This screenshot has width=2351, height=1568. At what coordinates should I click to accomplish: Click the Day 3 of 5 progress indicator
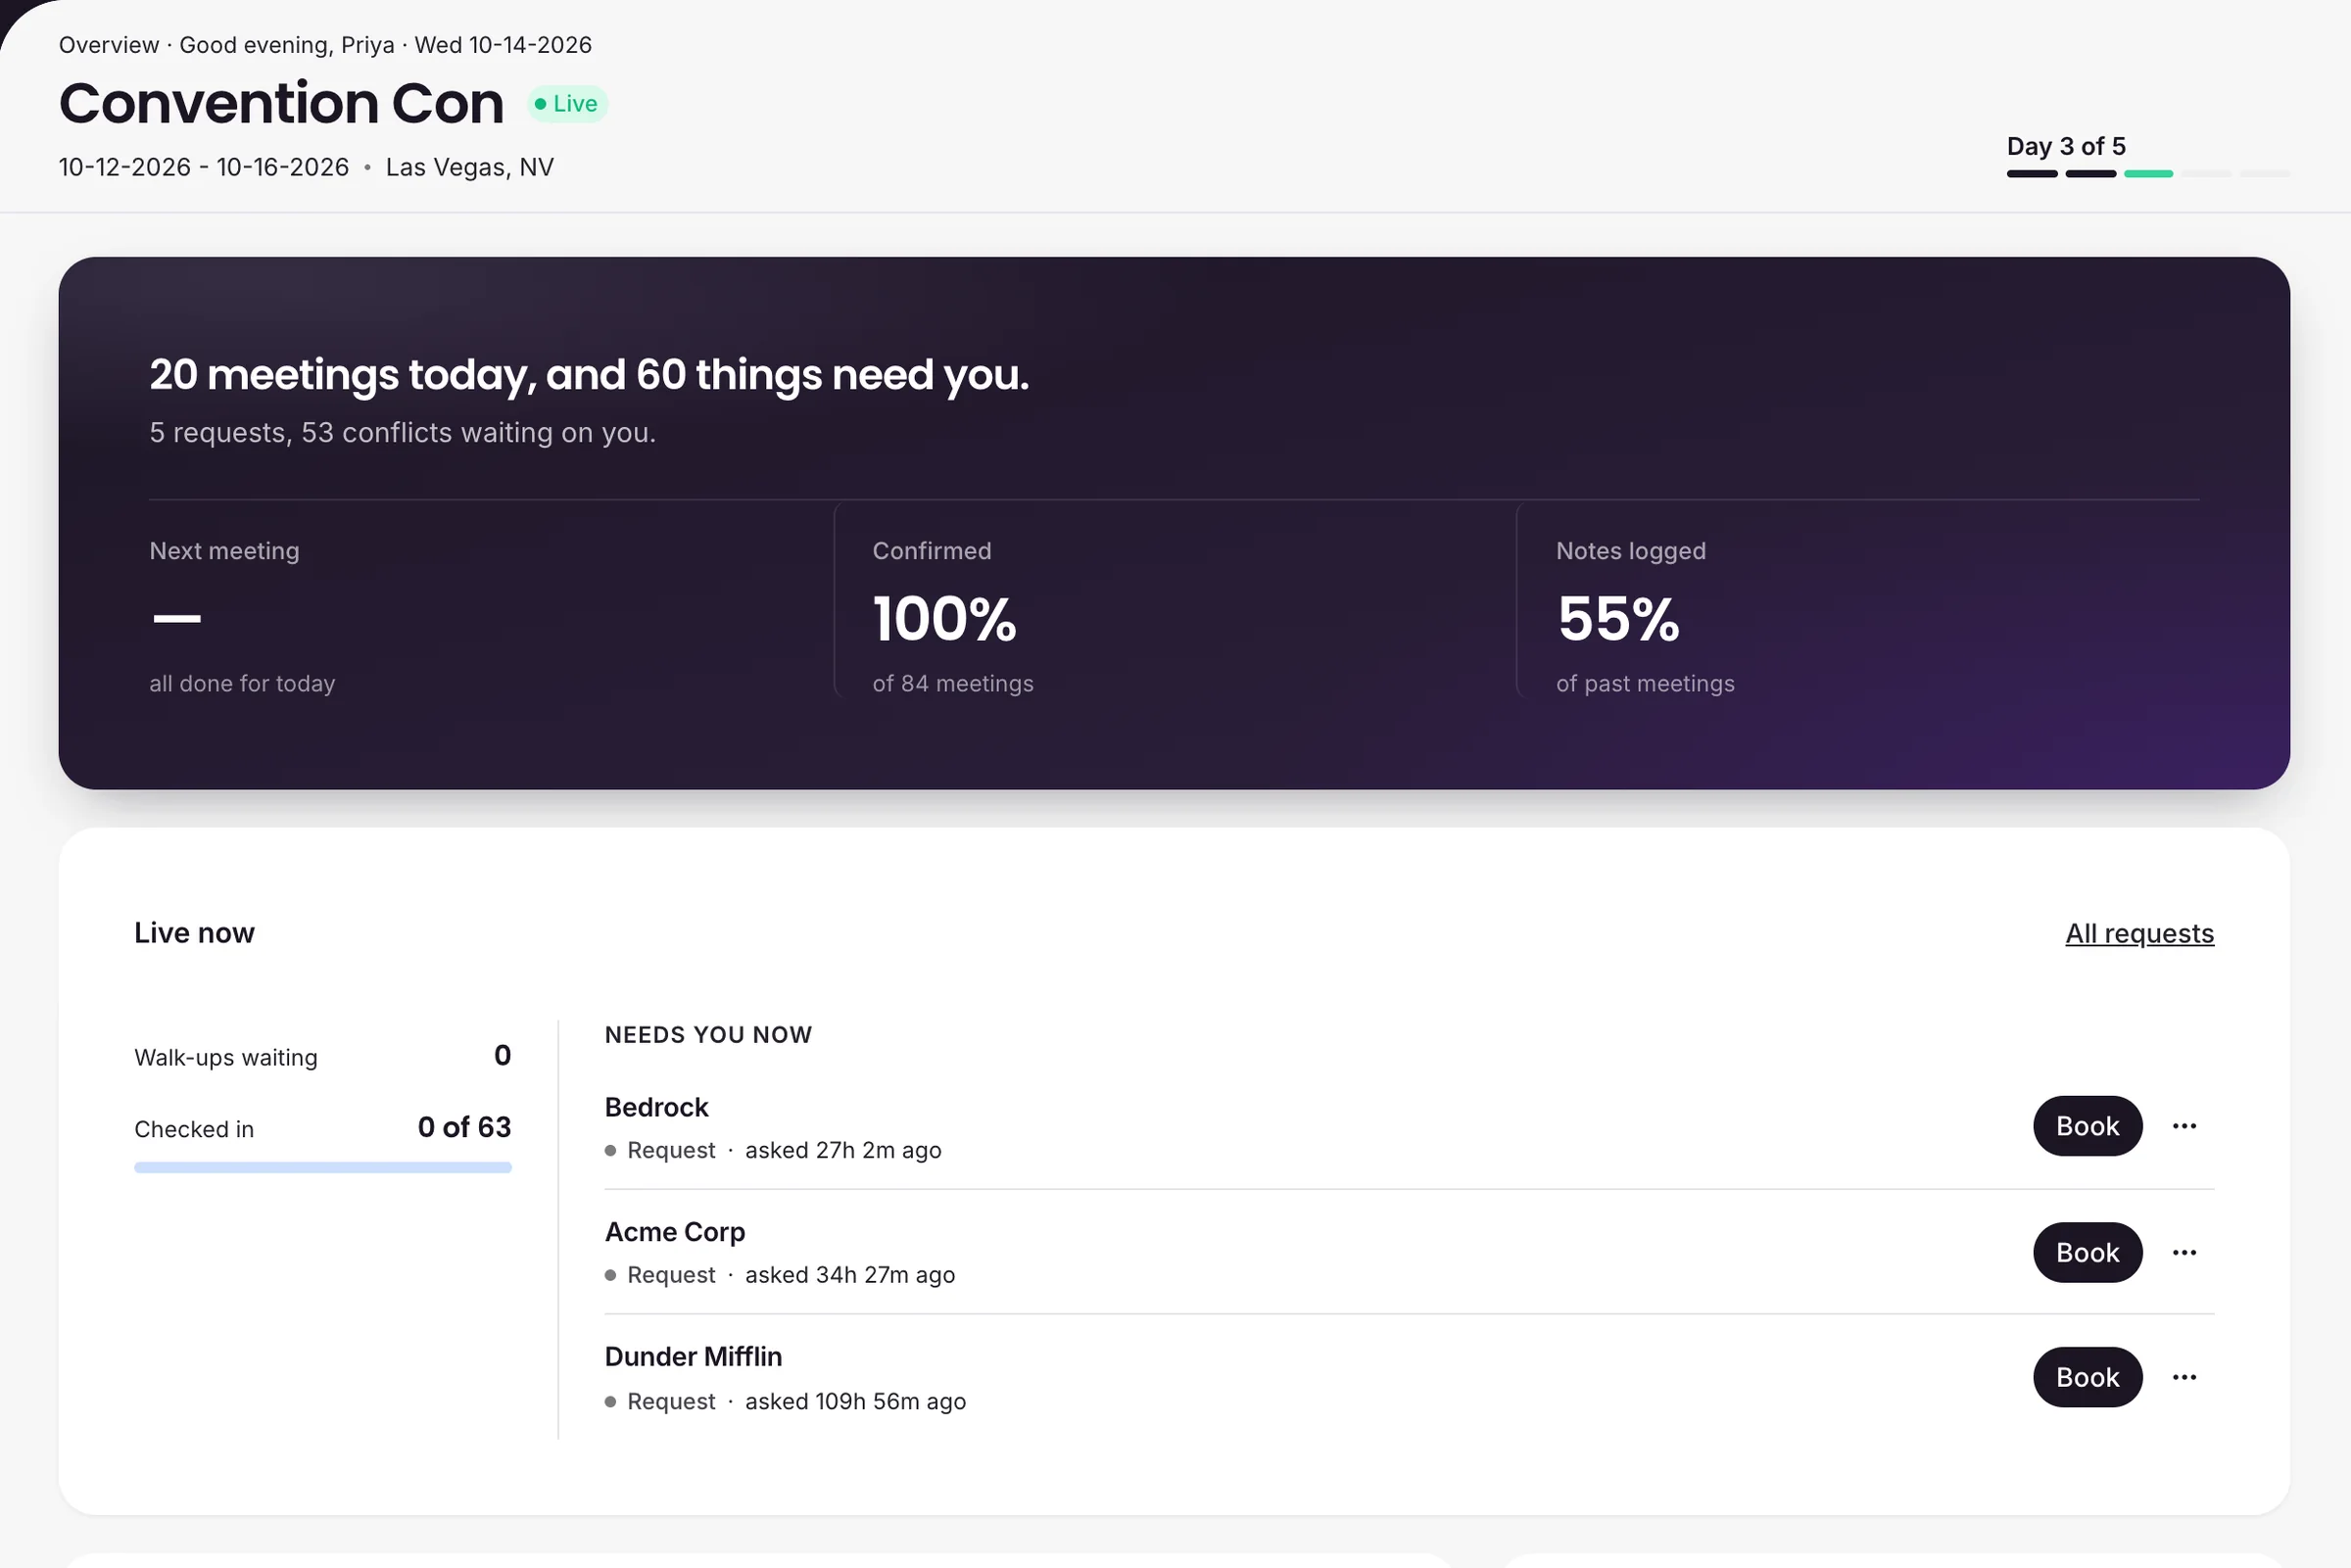coord(2148,156)
